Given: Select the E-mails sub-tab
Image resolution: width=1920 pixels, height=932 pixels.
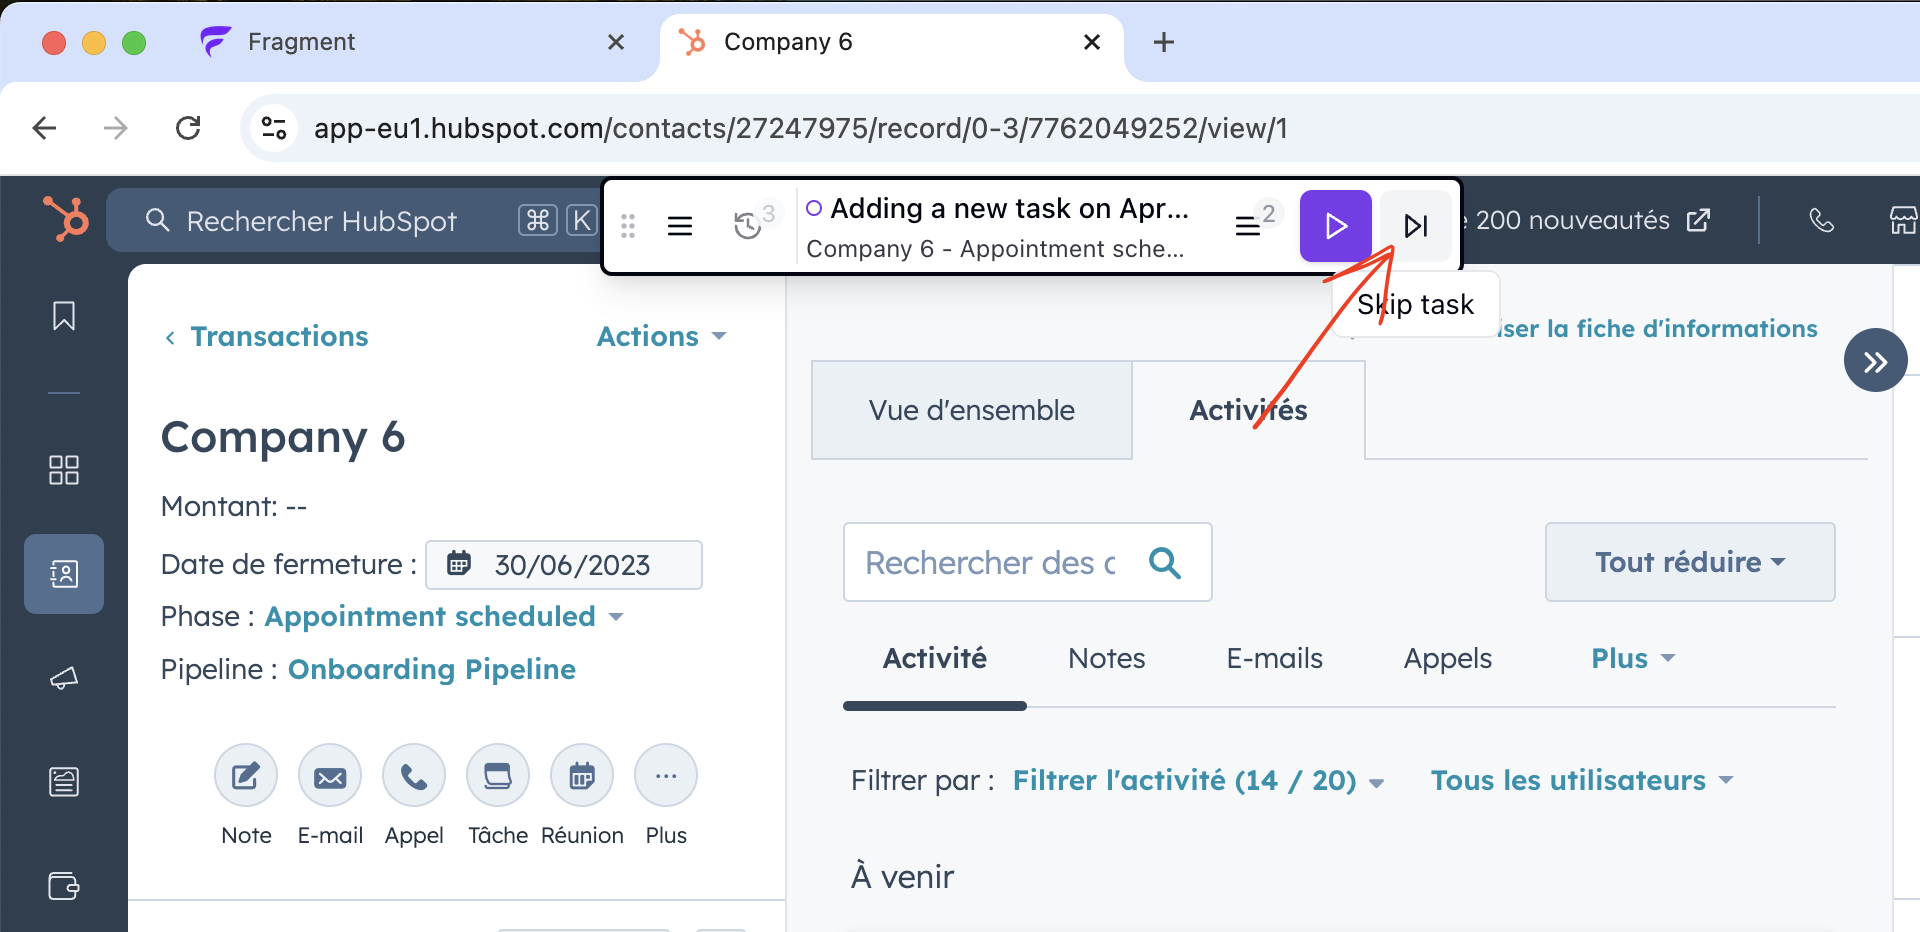Looking at the screenshot, I should tap(1275, 658).
